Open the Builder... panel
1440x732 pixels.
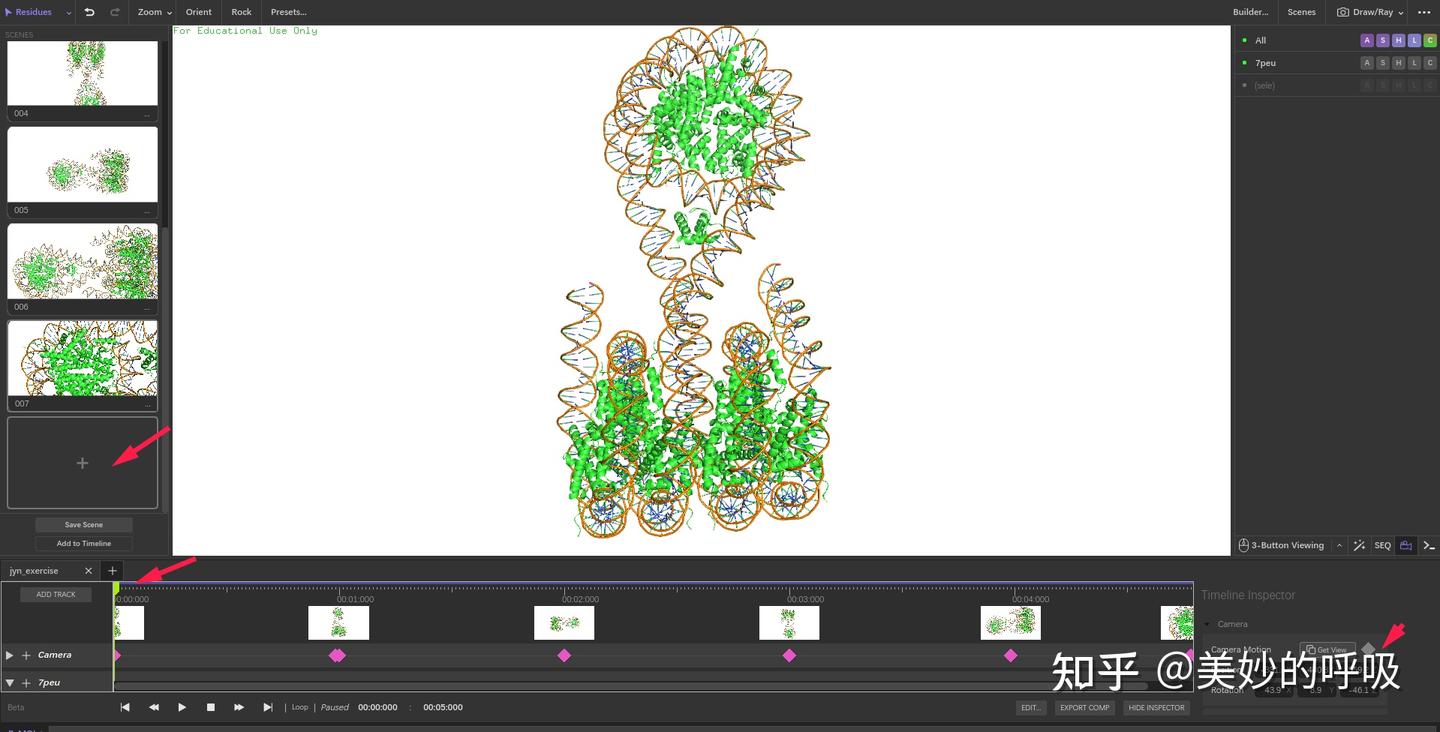point(1250,12)
